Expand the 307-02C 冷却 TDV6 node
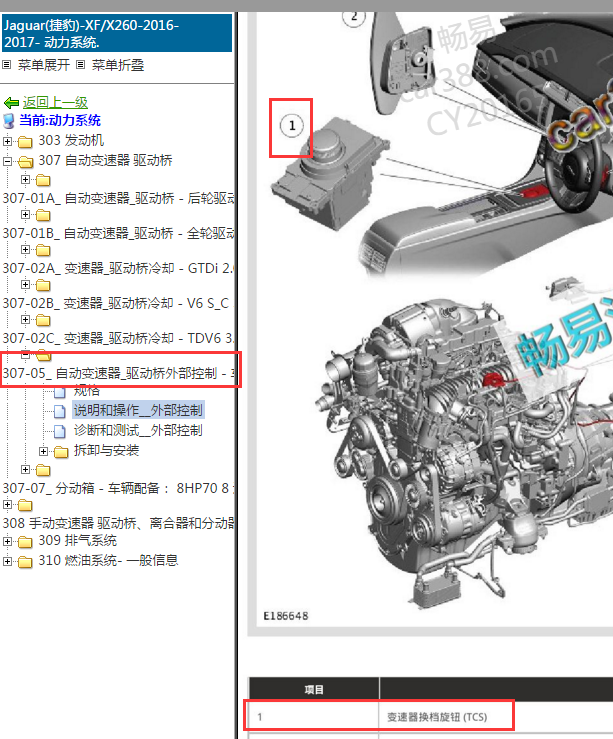 click(25, 319)
